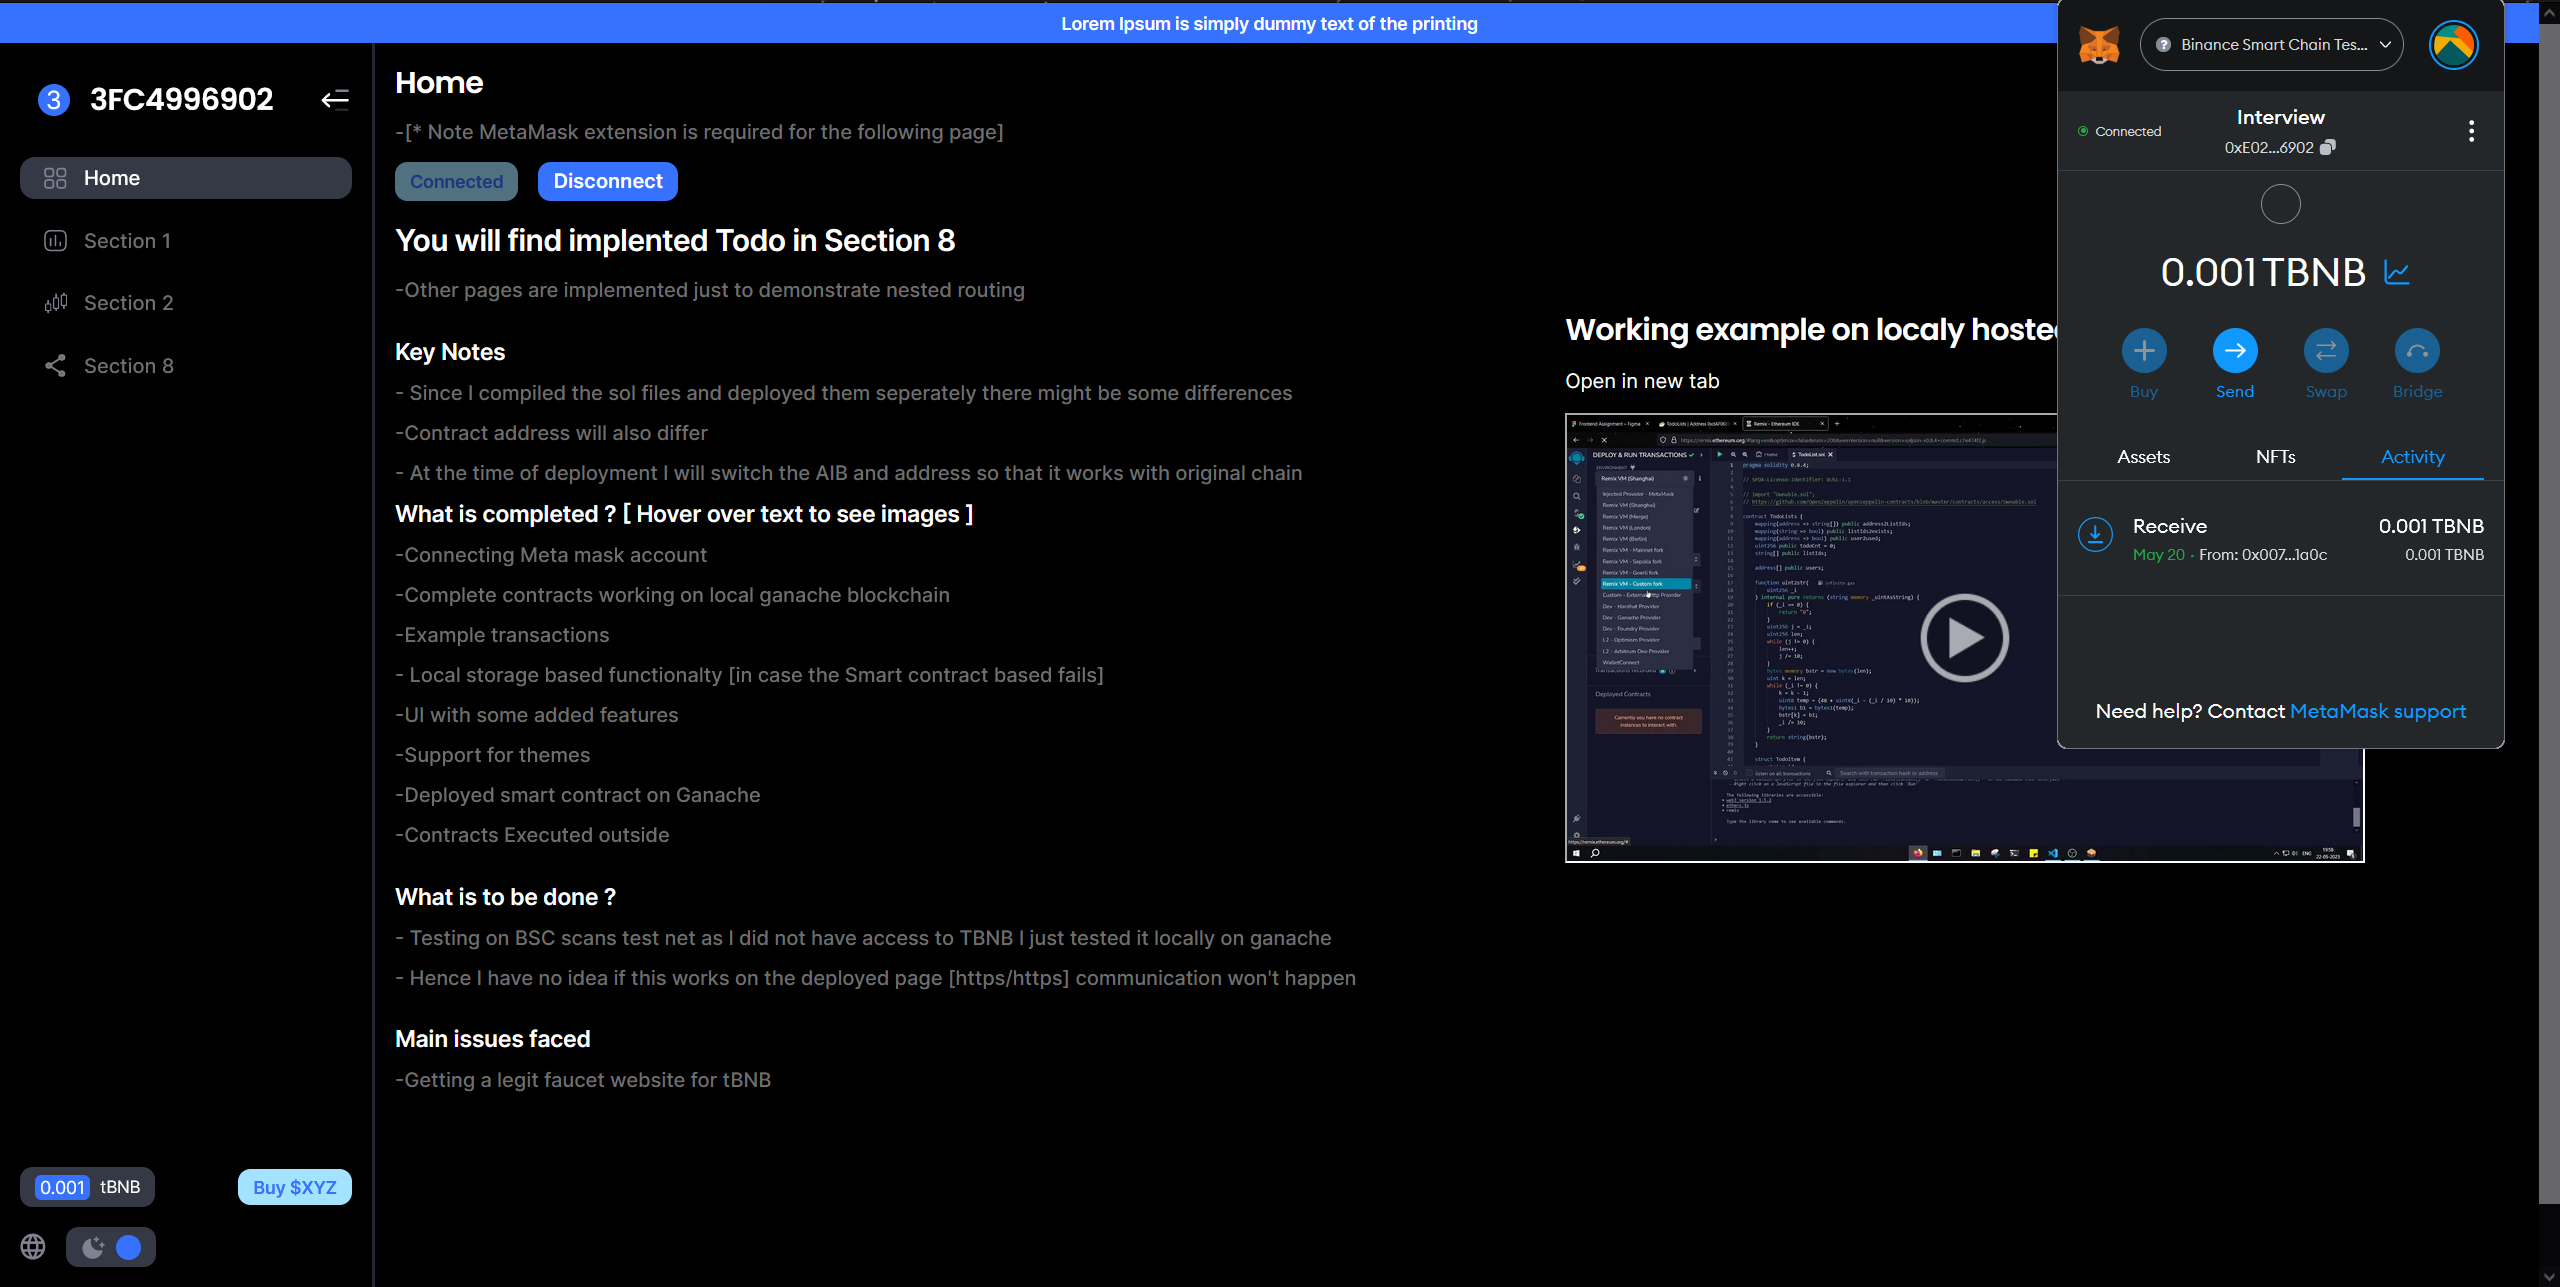Collapse sidebar with the left arrow icon
Viewport: 2560px width, 1287px height.
point(335,99)
